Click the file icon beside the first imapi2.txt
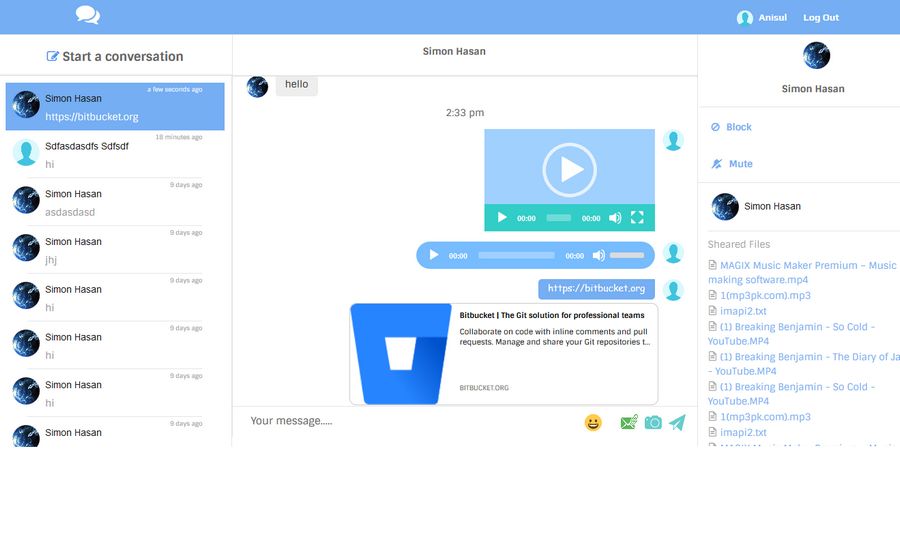Image resolution: width=900 pixels, height=535 pixels. 712,311
